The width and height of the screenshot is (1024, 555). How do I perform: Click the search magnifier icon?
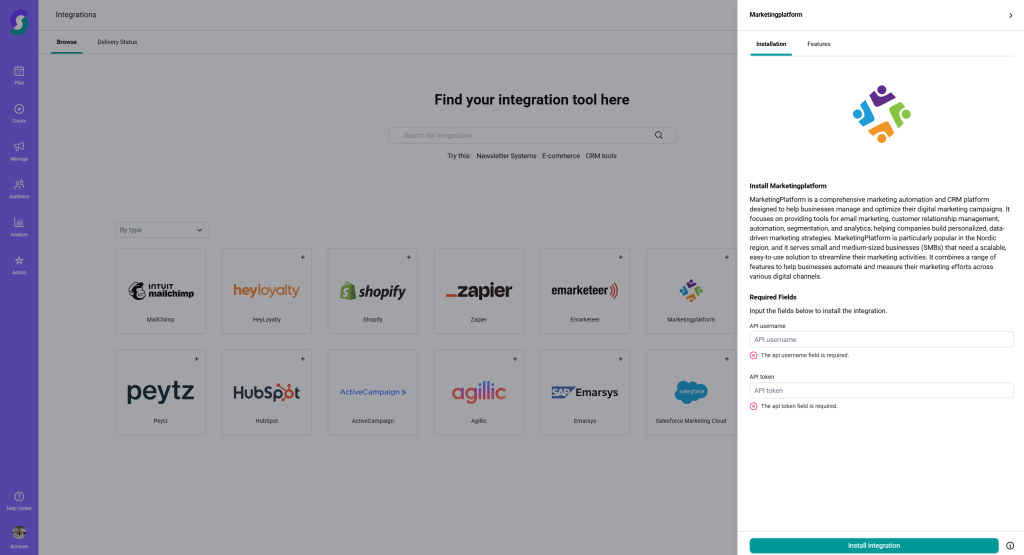pyautogui.click(x=659, y=135)
